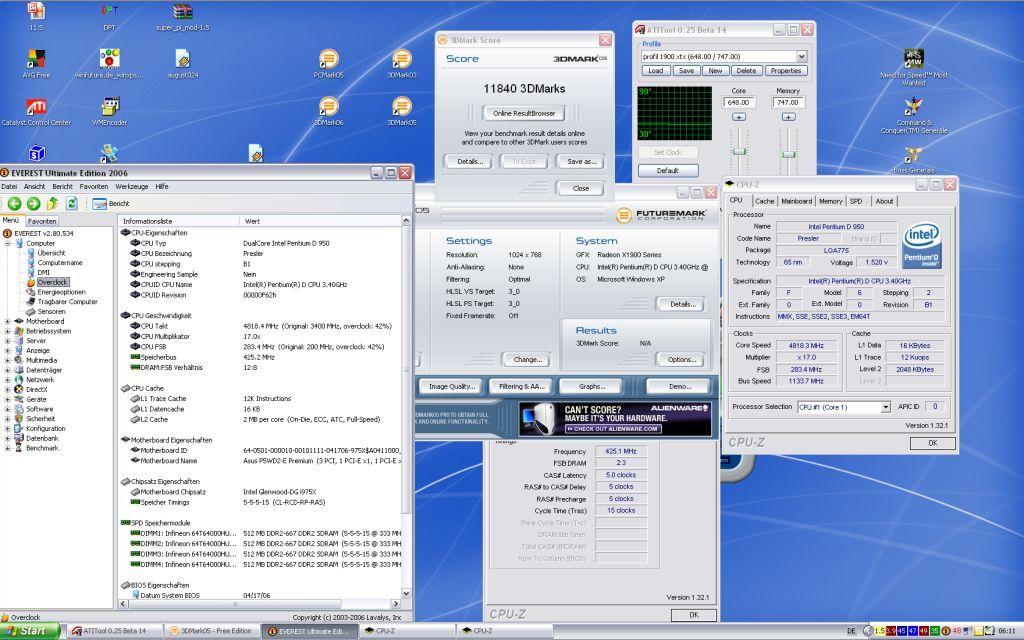Image resolution: width=1024 pixels, height=640 pixels.
Task: Click the Graphs button in 3DMark05
Action: (x=592, y=387)
